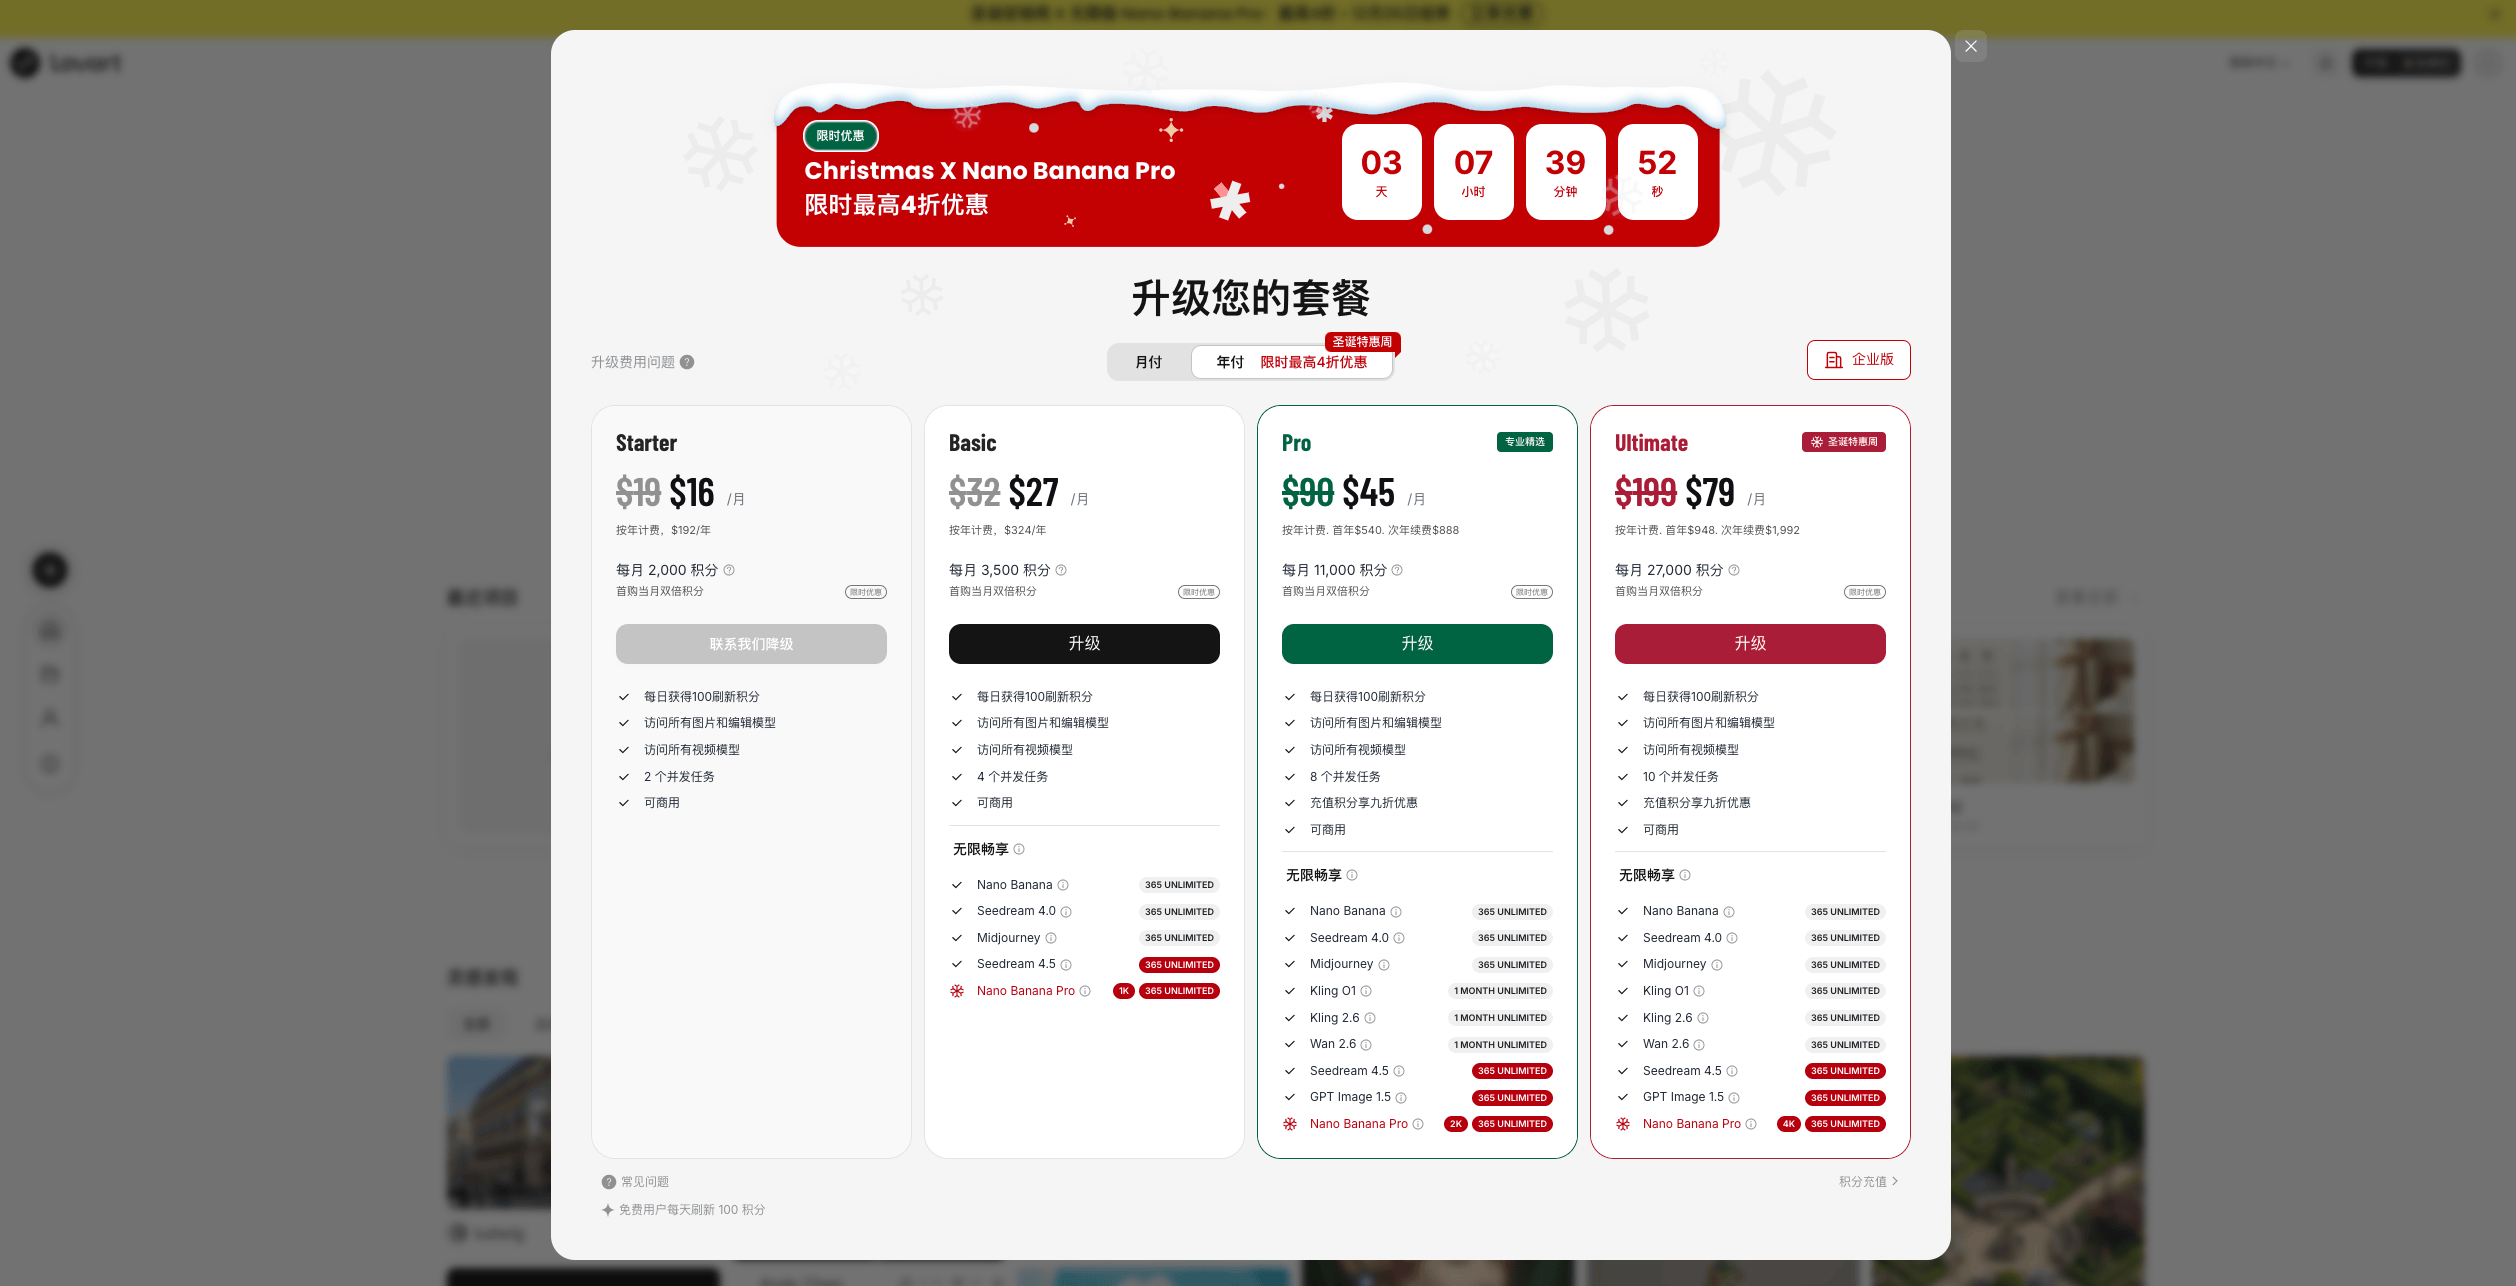
Task: Open the info icon beside Pro's 每月 11,000 积分
Action: coord(1397,570)
